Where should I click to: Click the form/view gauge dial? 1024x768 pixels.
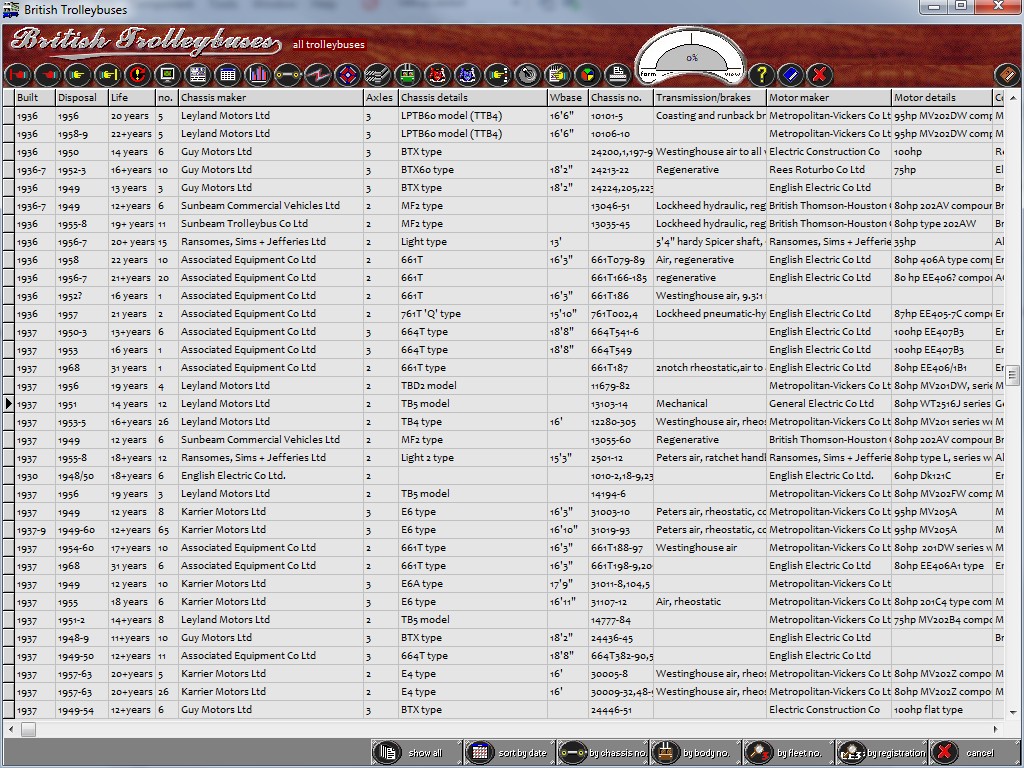691,60
